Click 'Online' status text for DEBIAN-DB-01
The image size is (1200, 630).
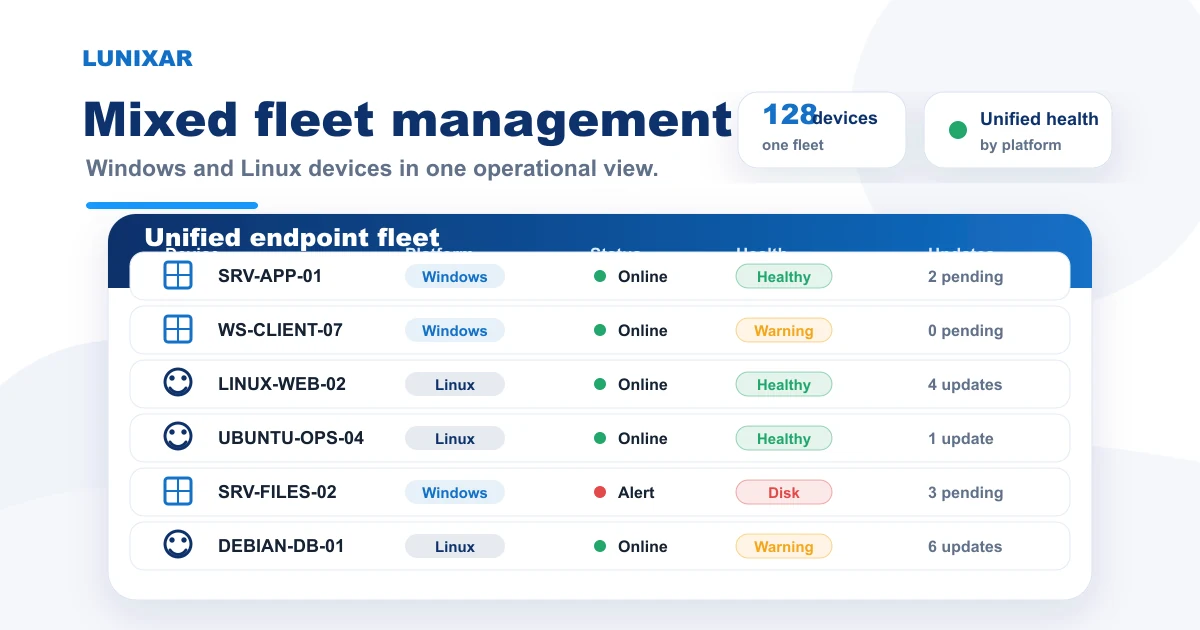click(643, 546)
